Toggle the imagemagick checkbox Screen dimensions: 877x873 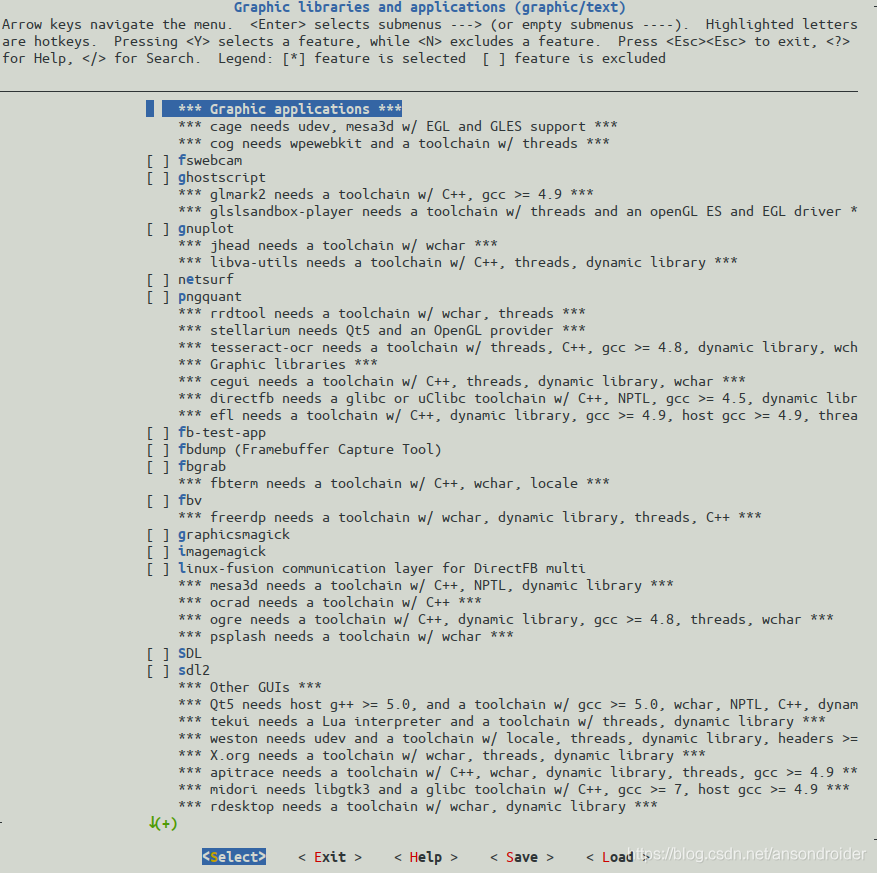(158, 552)
